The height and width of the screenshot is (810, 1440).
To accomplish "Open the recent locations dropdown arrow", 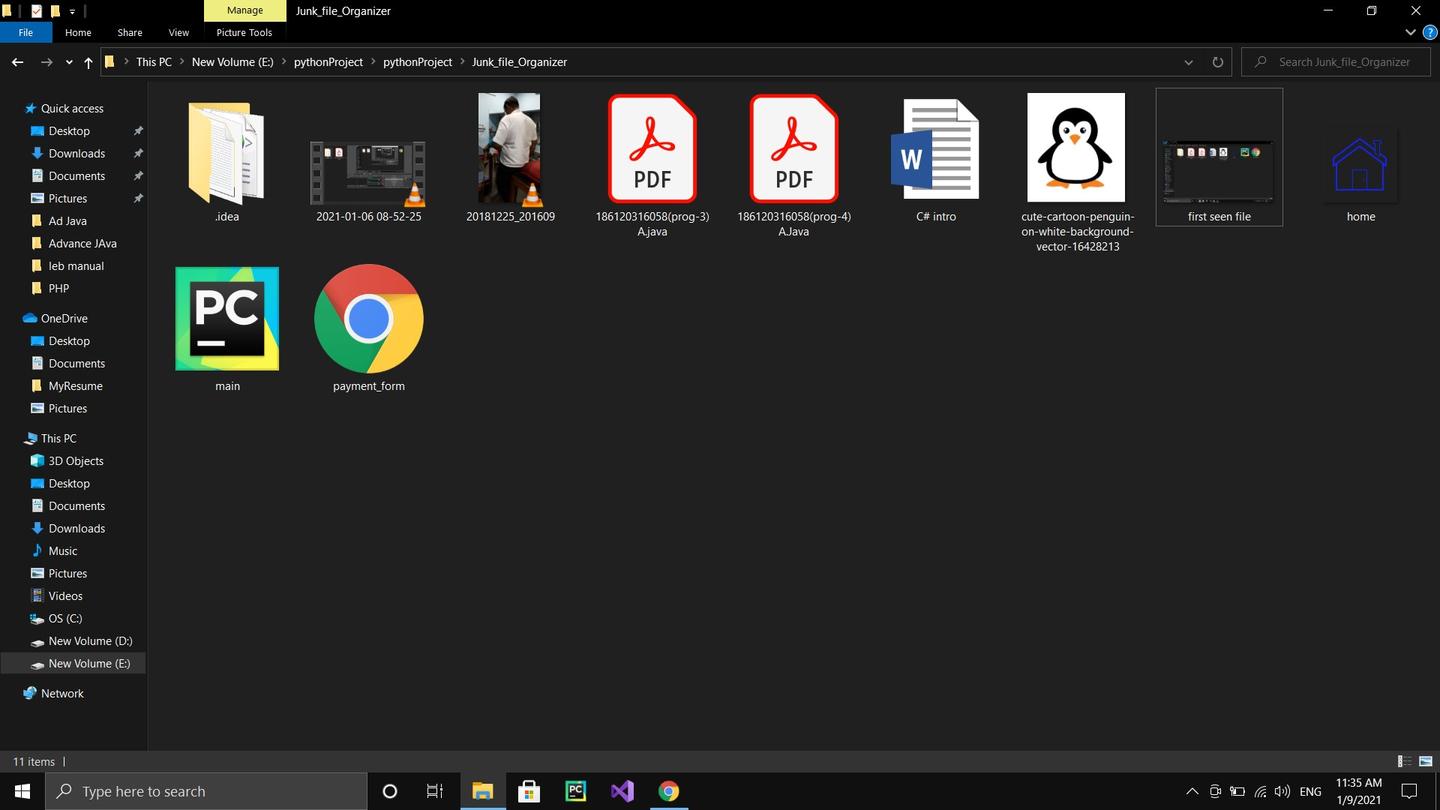I will 69,62.
